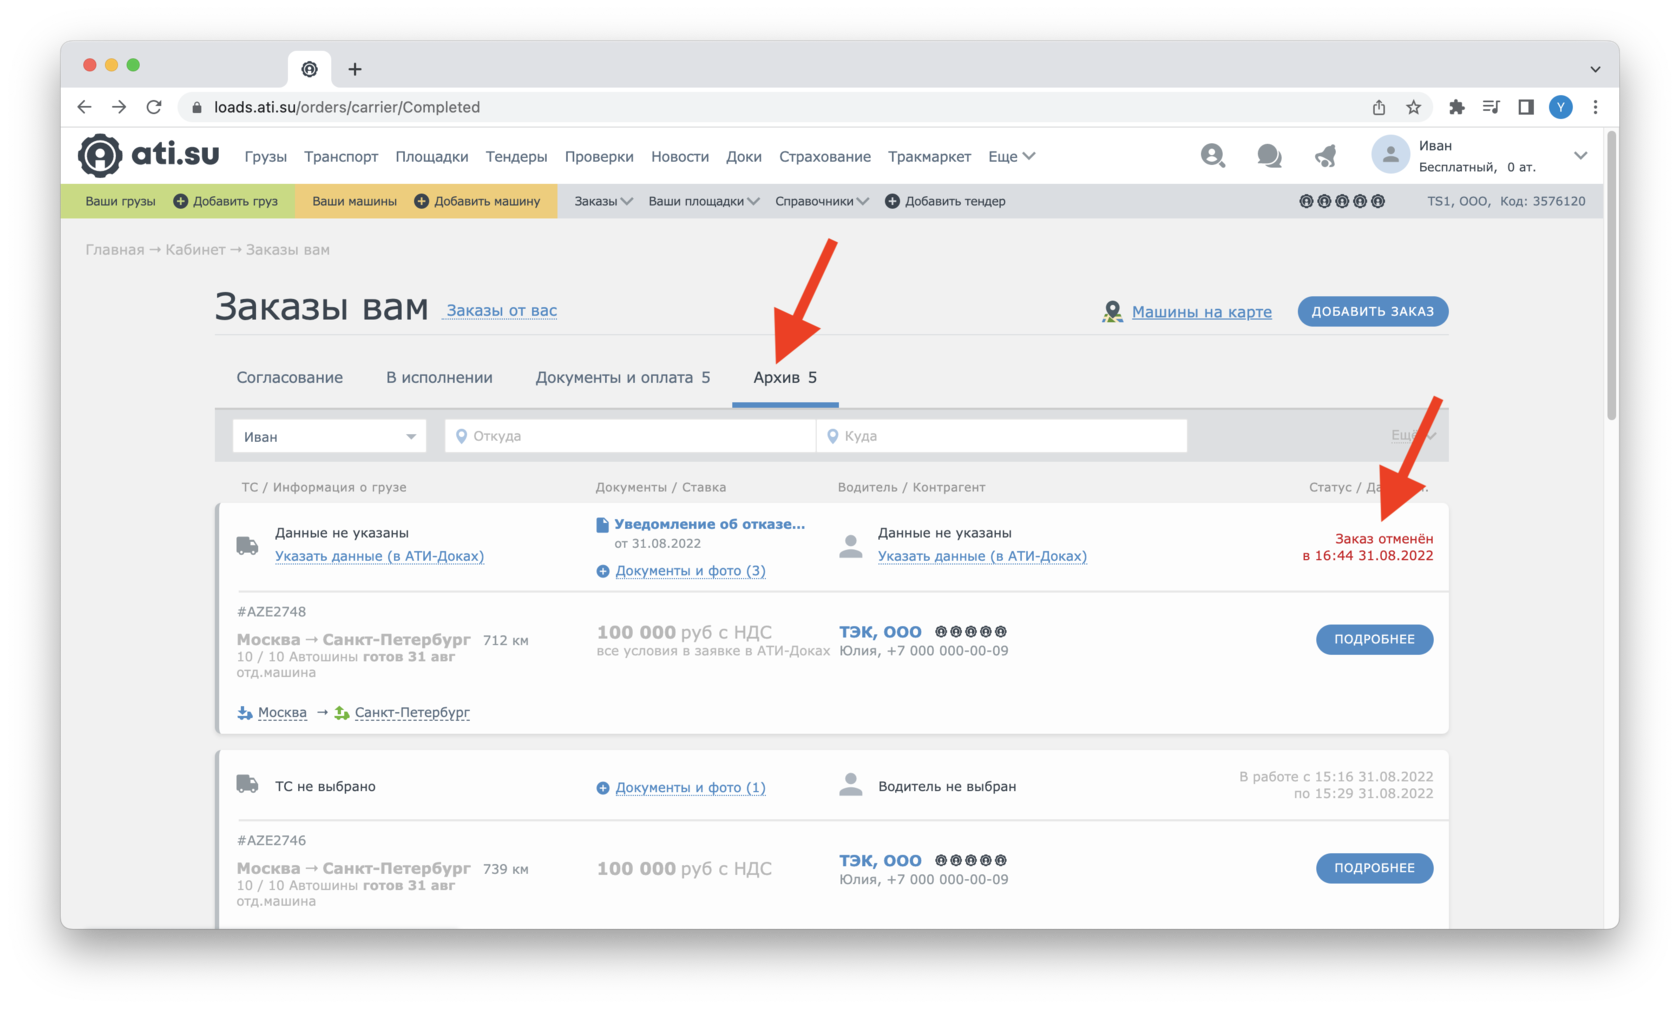Click ПОДРОБНЕЕ for order AZE2746
1680x1009 pixels.
[x=1374, y=868]
